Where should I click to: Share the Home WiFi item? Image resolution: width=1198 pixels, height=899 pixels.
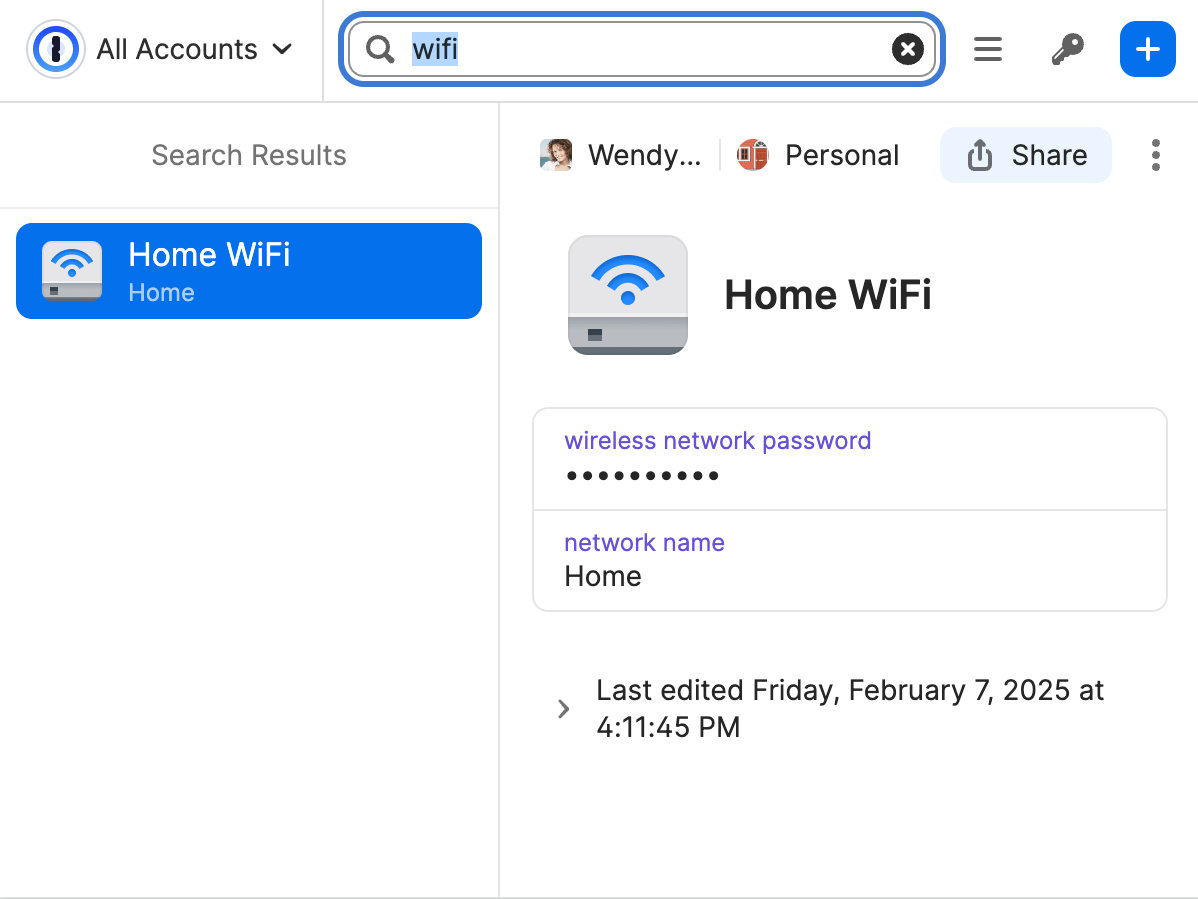pos(1025,155)
